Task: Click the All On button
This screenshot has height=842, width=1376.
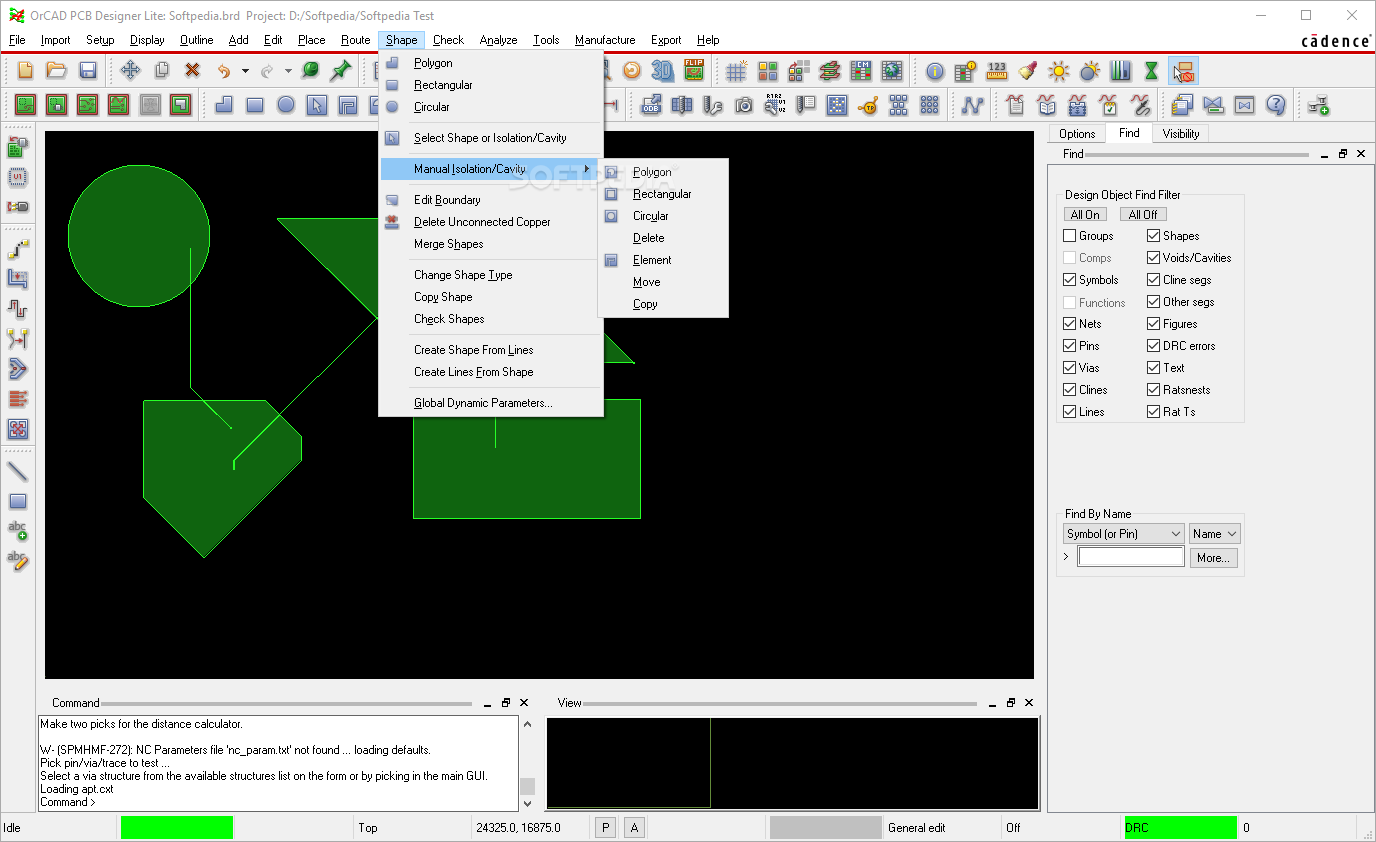Action: (x=1085, y=215)
